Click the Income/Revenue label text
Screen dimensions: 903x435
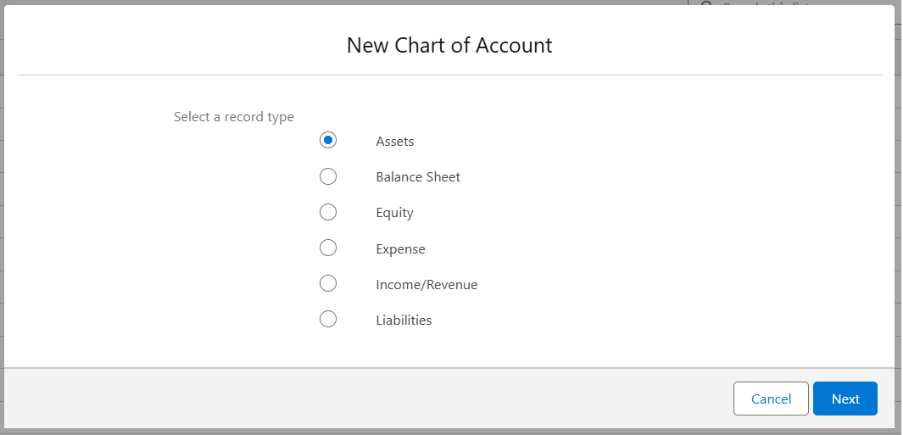426,285
